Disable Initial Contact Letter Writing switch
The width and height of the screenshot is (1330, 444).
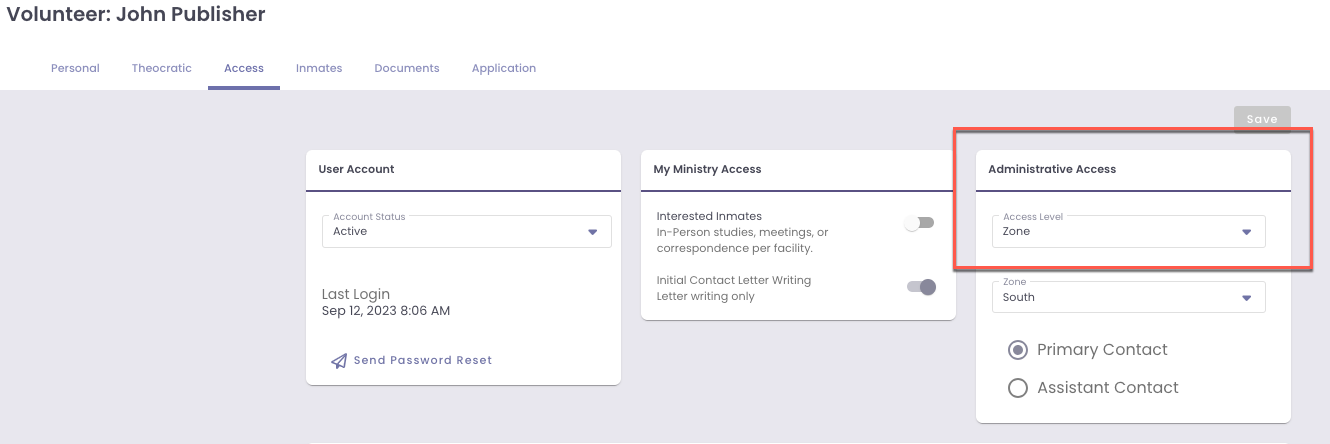[x=921, y=287]
